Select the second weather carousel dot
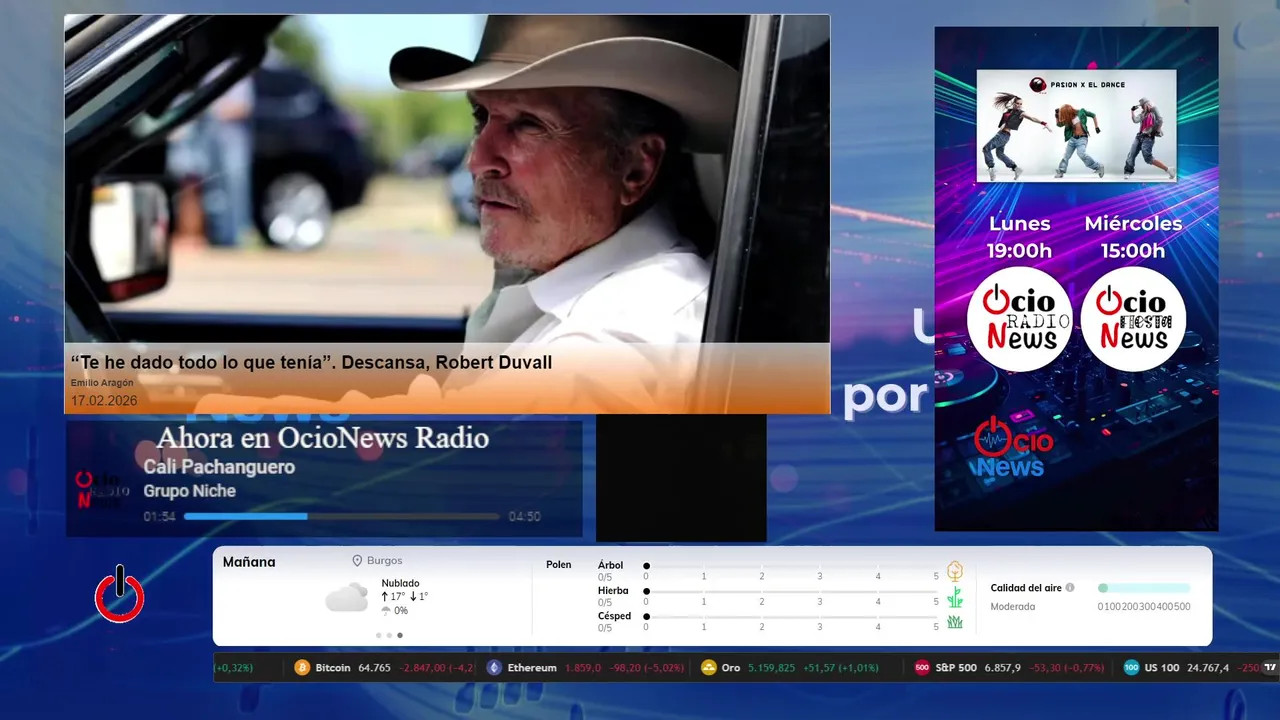The width and height of the screenshot is (1280, 720). pos(389,635)
